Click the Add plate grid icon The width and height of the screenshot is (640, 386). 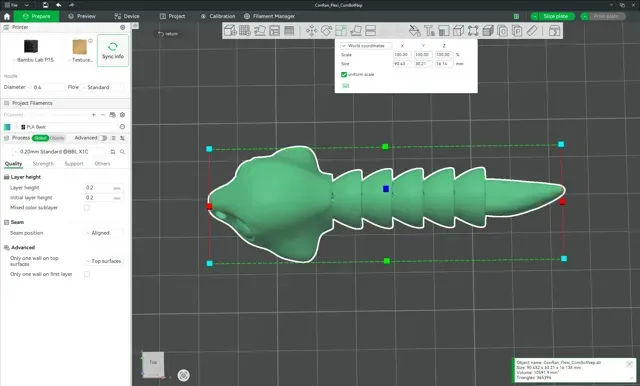point(245,31)
